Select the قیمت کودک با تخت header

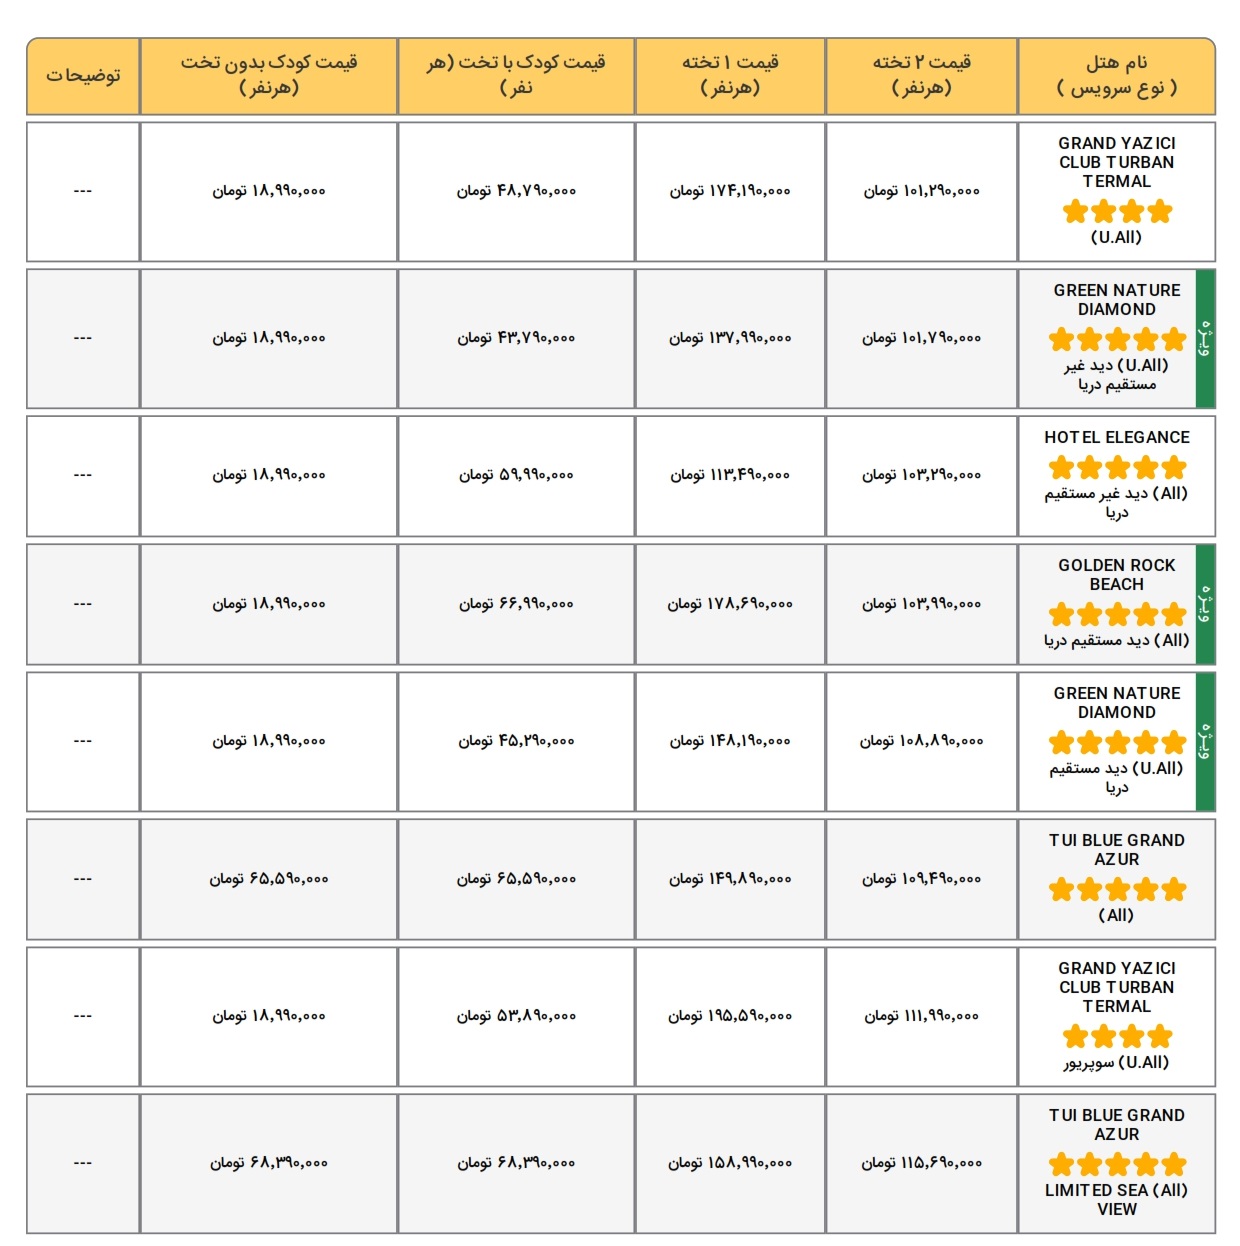click(516, 76)
